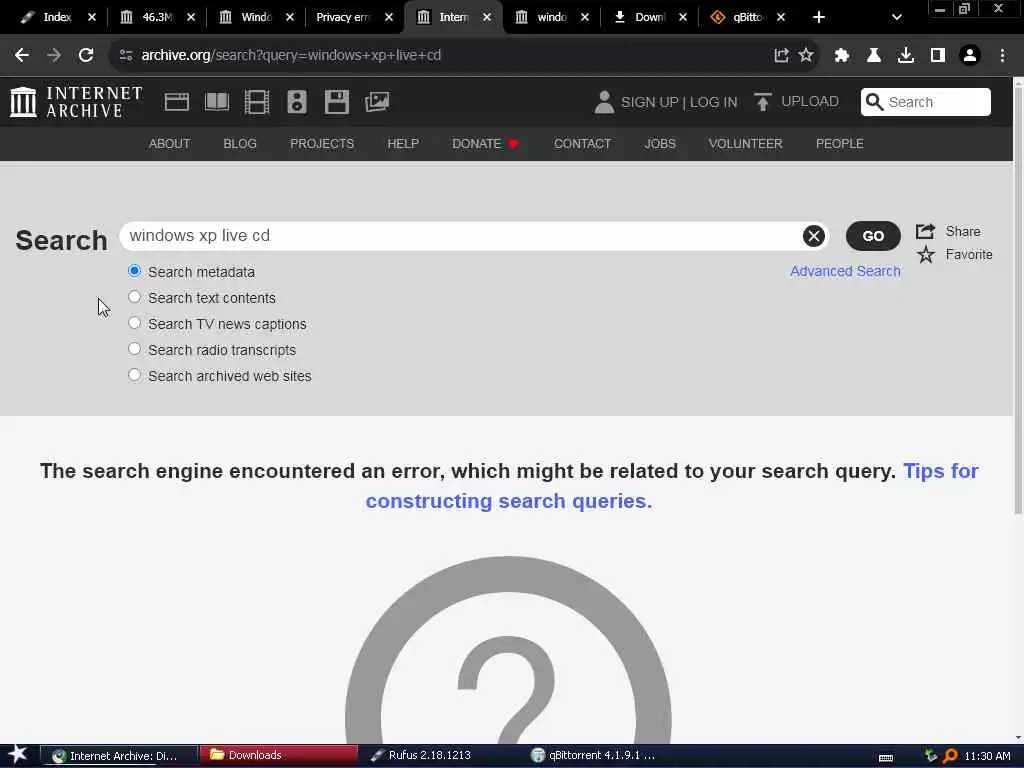Click the system tray search magnifier icon

tap(950, 756)
